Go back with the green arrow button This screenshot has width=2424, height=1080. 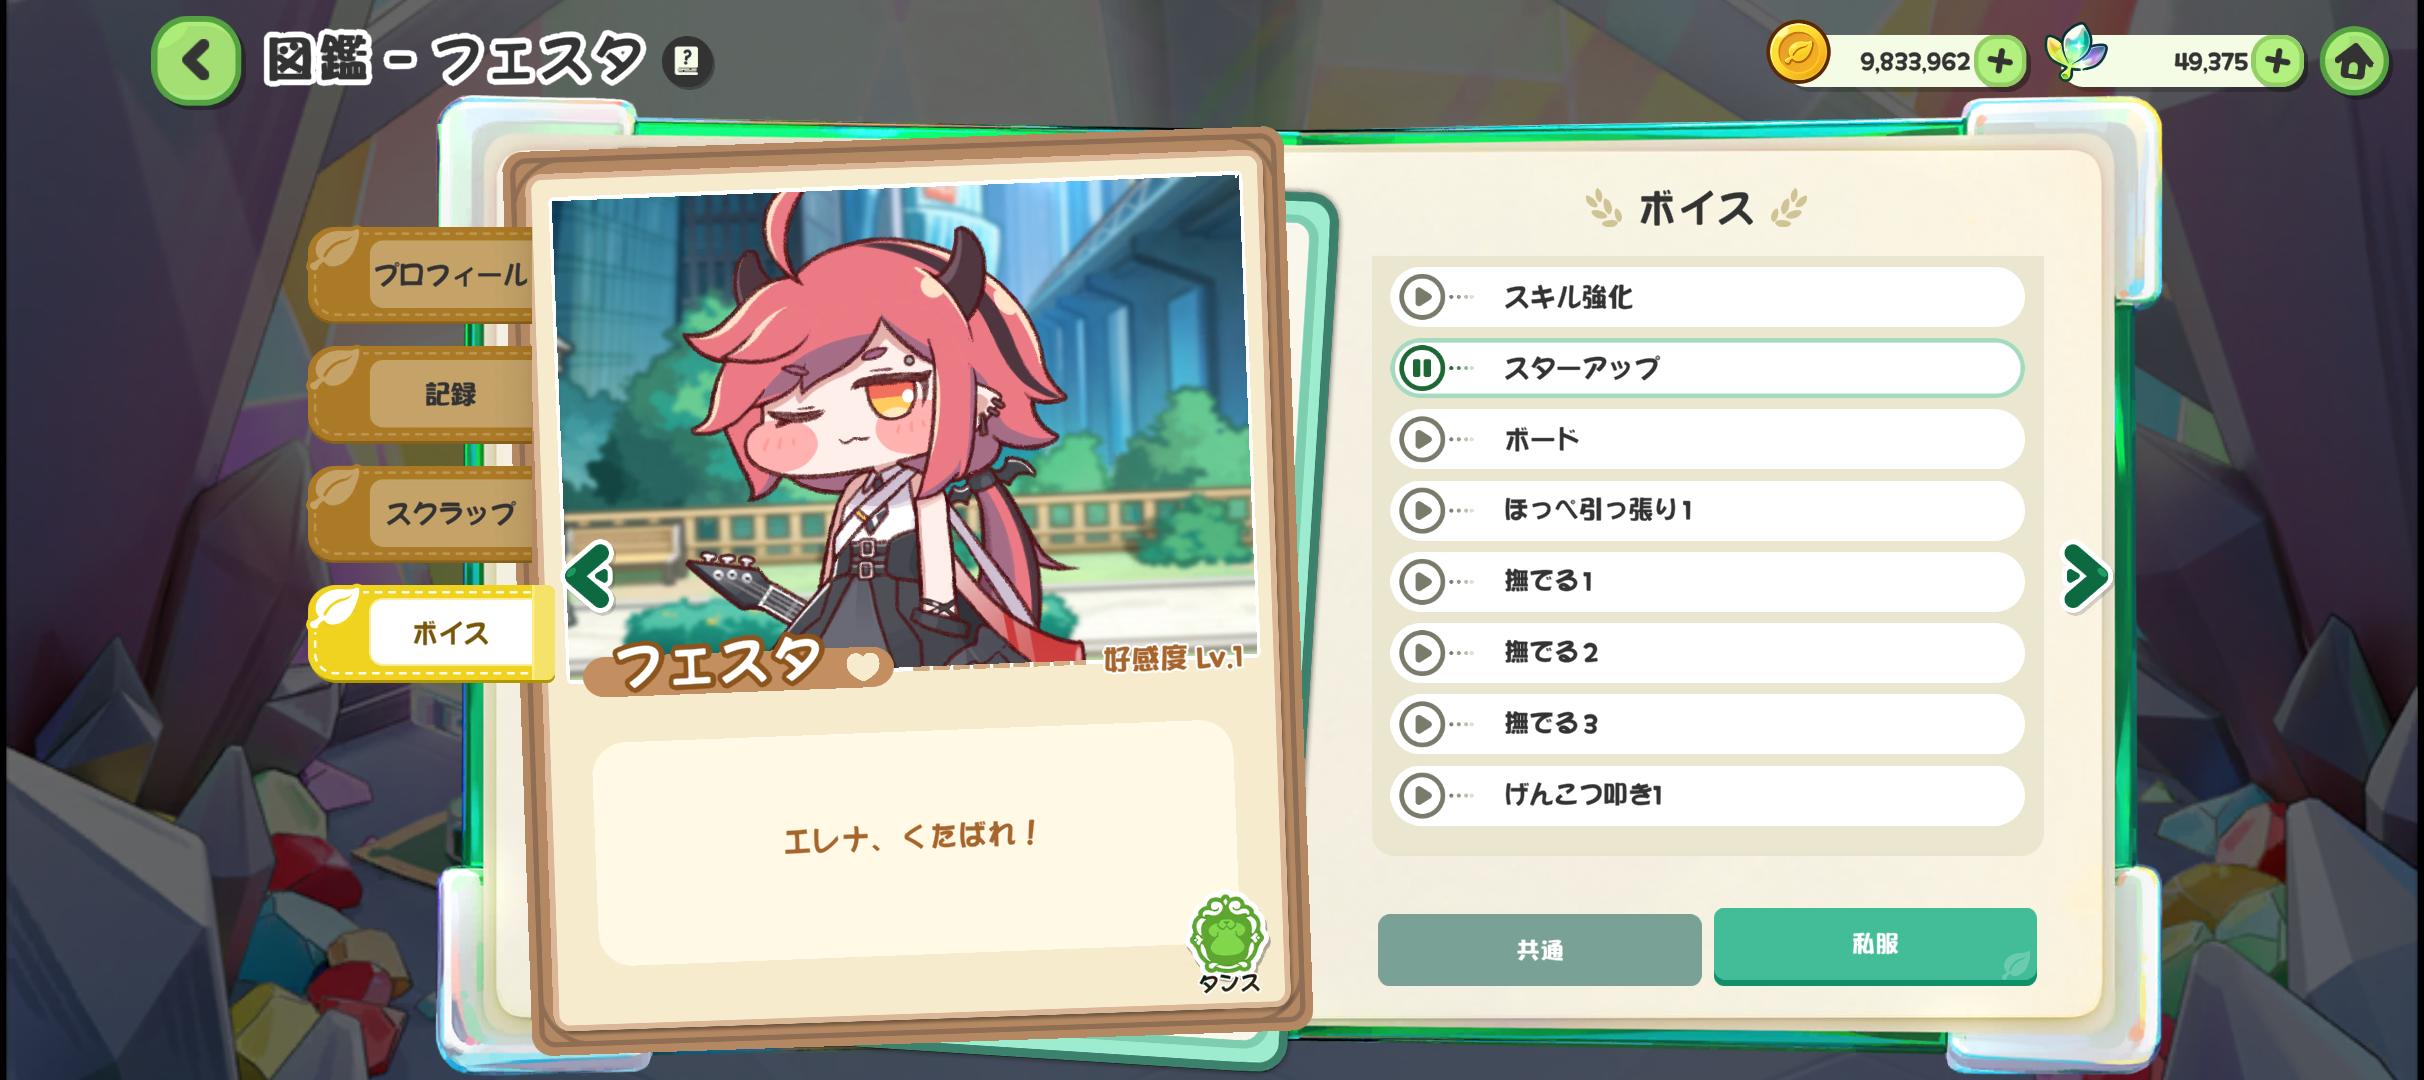click(196, 61)
